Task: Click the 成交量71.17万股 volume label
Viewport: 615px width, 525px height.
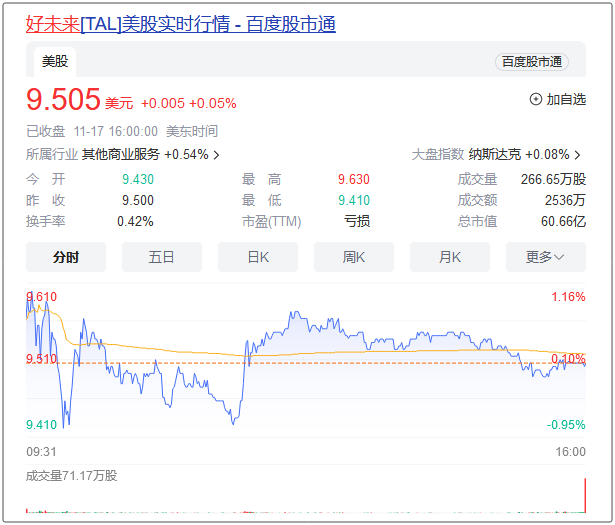Action: point(71,476)
